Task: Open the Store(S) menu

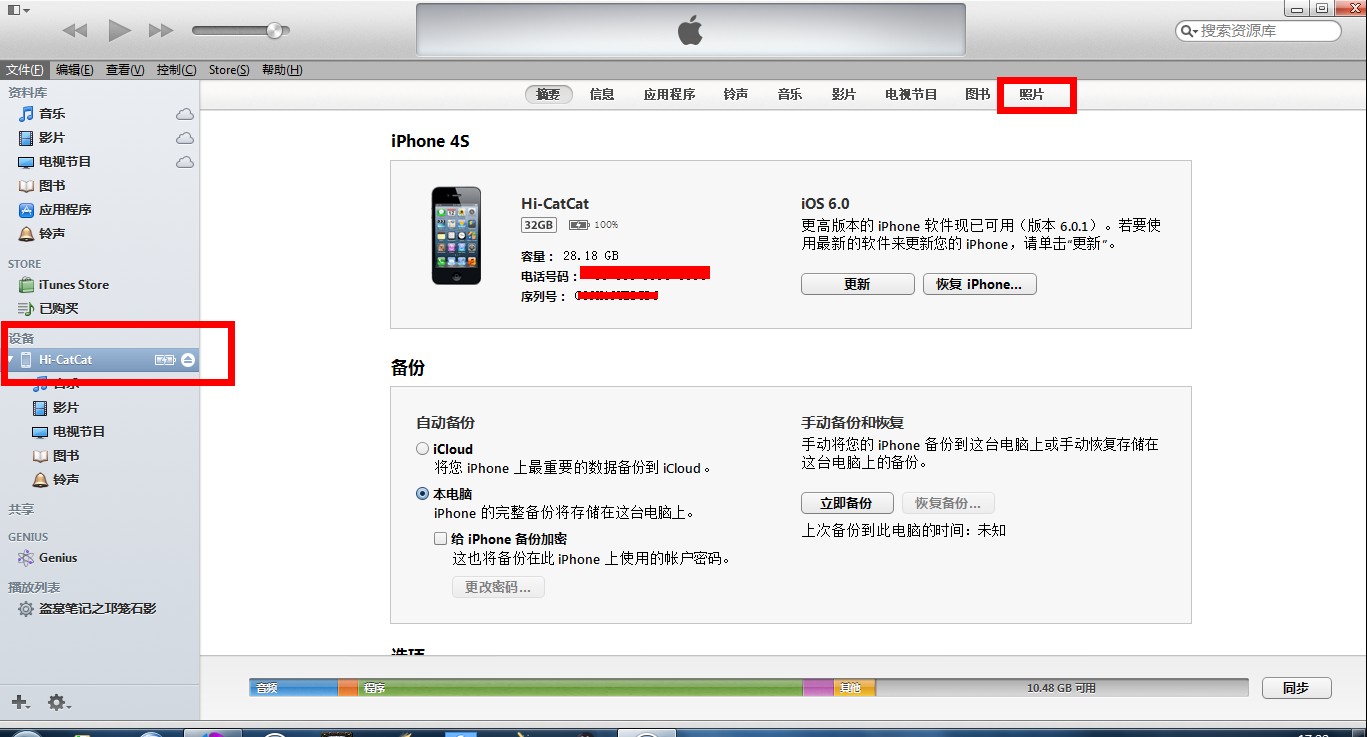Action: tap(229, 70)
